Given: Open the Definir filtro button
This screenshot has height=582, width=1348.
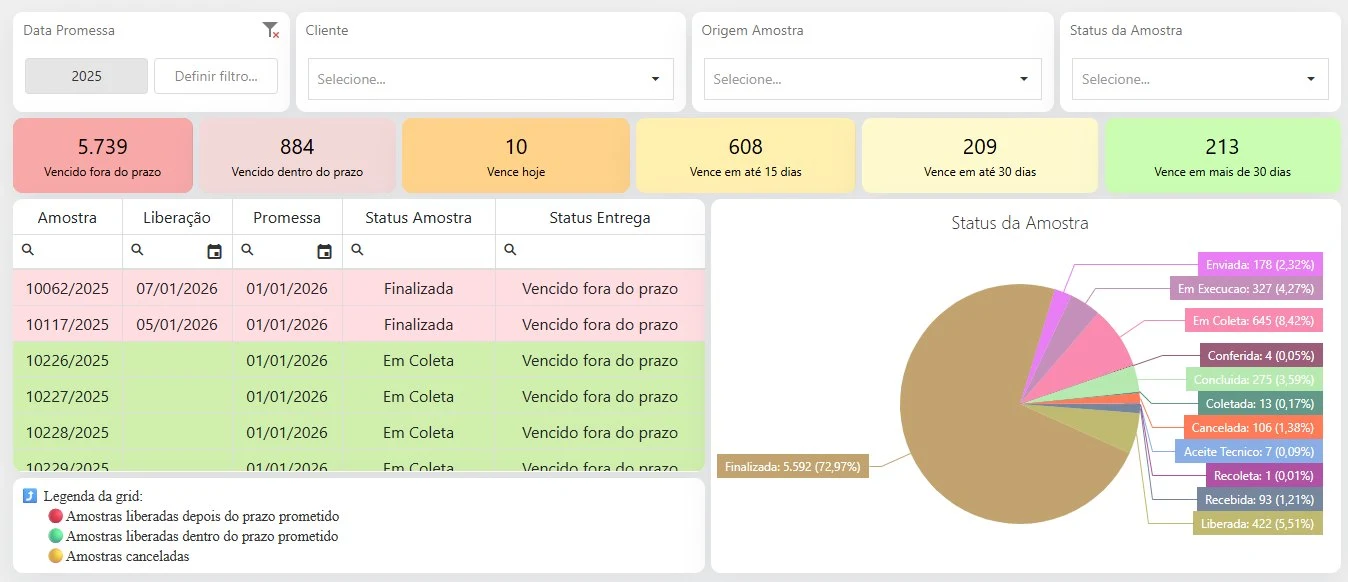Looking at the screenshot, I should pyautogui.click(x=216, y=76).
